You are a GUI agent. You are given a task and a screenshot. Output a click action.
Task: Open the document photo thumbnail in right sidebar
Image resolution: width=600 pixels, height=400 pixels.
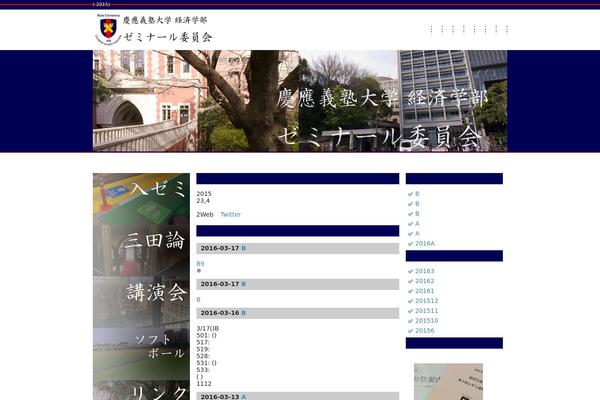pyautogui.click(x=448, y=382)
